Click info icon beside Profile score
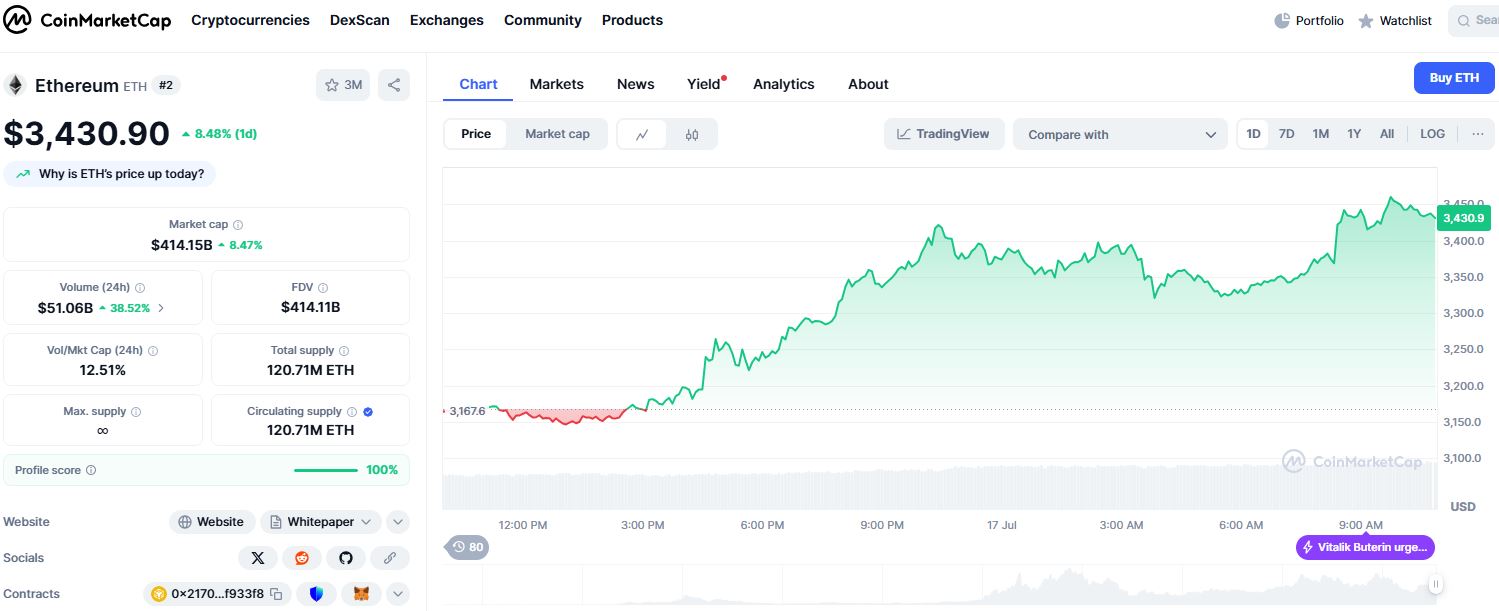The image size is (1499, 611). [x=91, y=470]
